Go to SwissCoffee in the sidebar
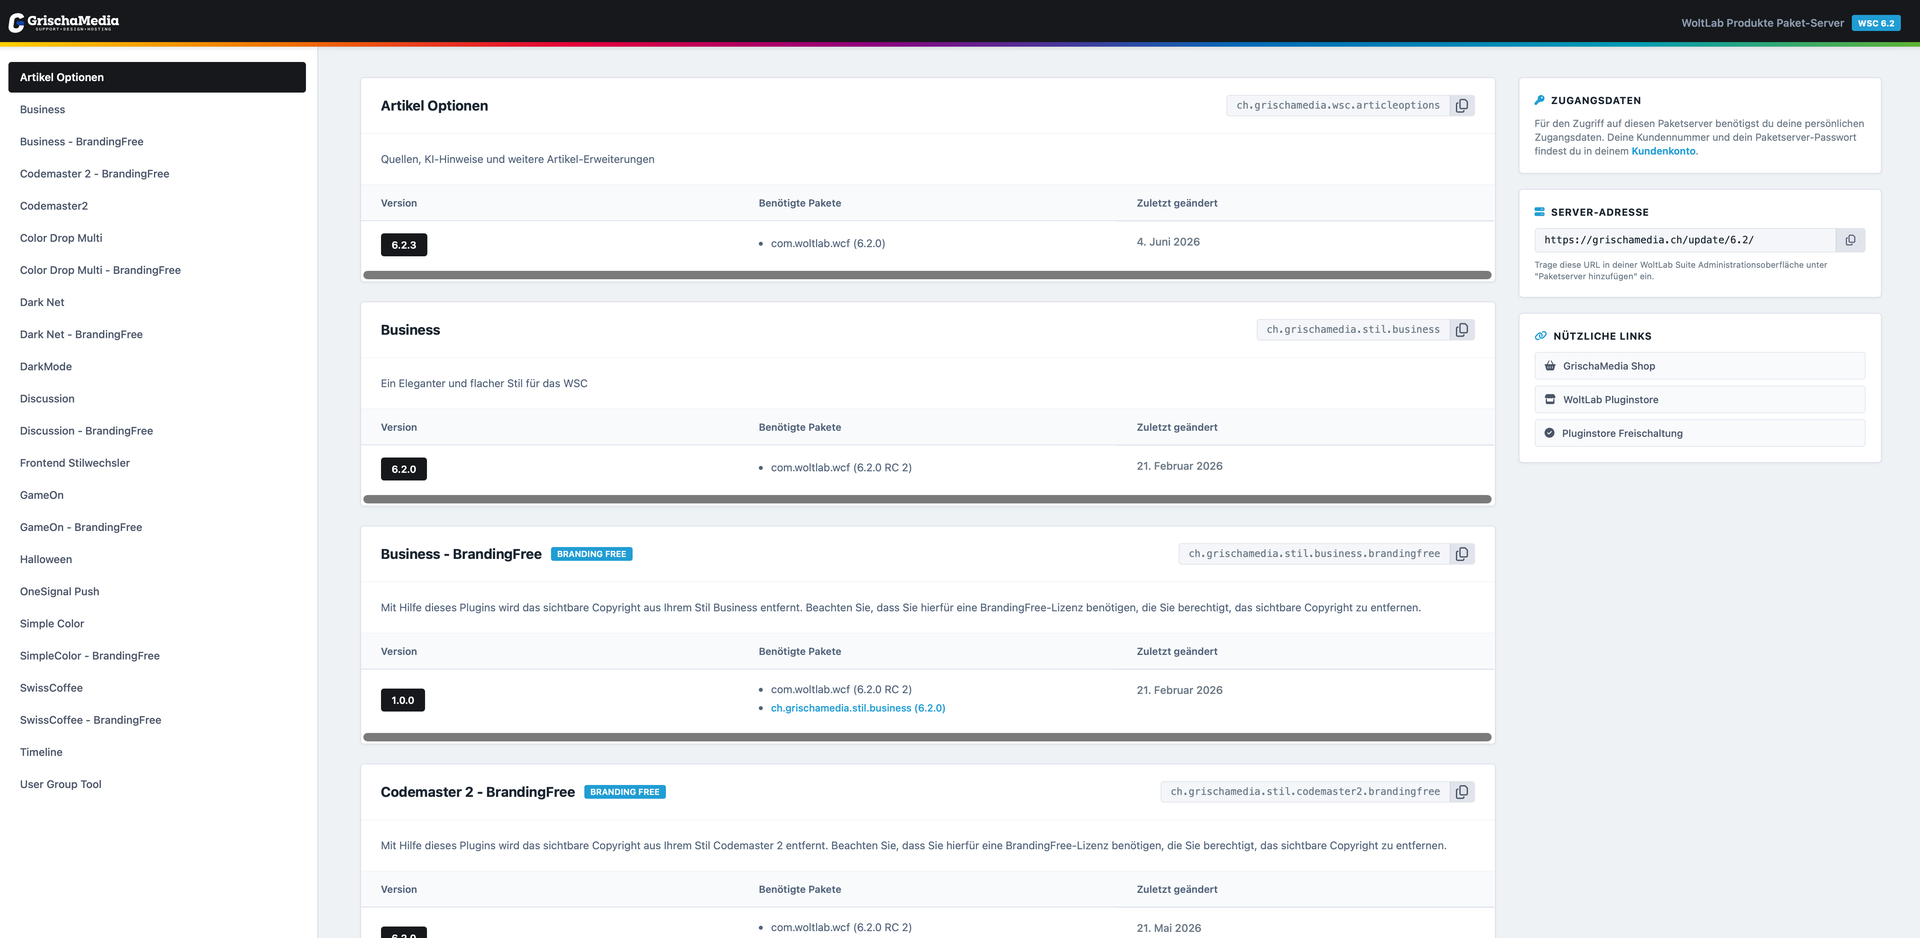This screenshot has width=1920, height=938. pos(157,688)
